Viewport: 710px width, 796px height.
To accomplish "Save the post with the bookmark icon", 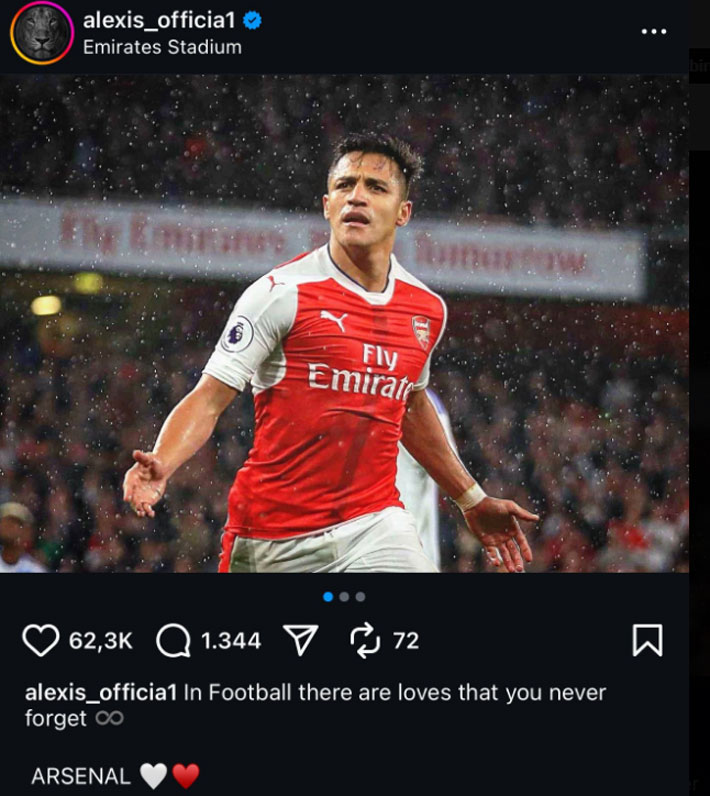I will 648,640.
